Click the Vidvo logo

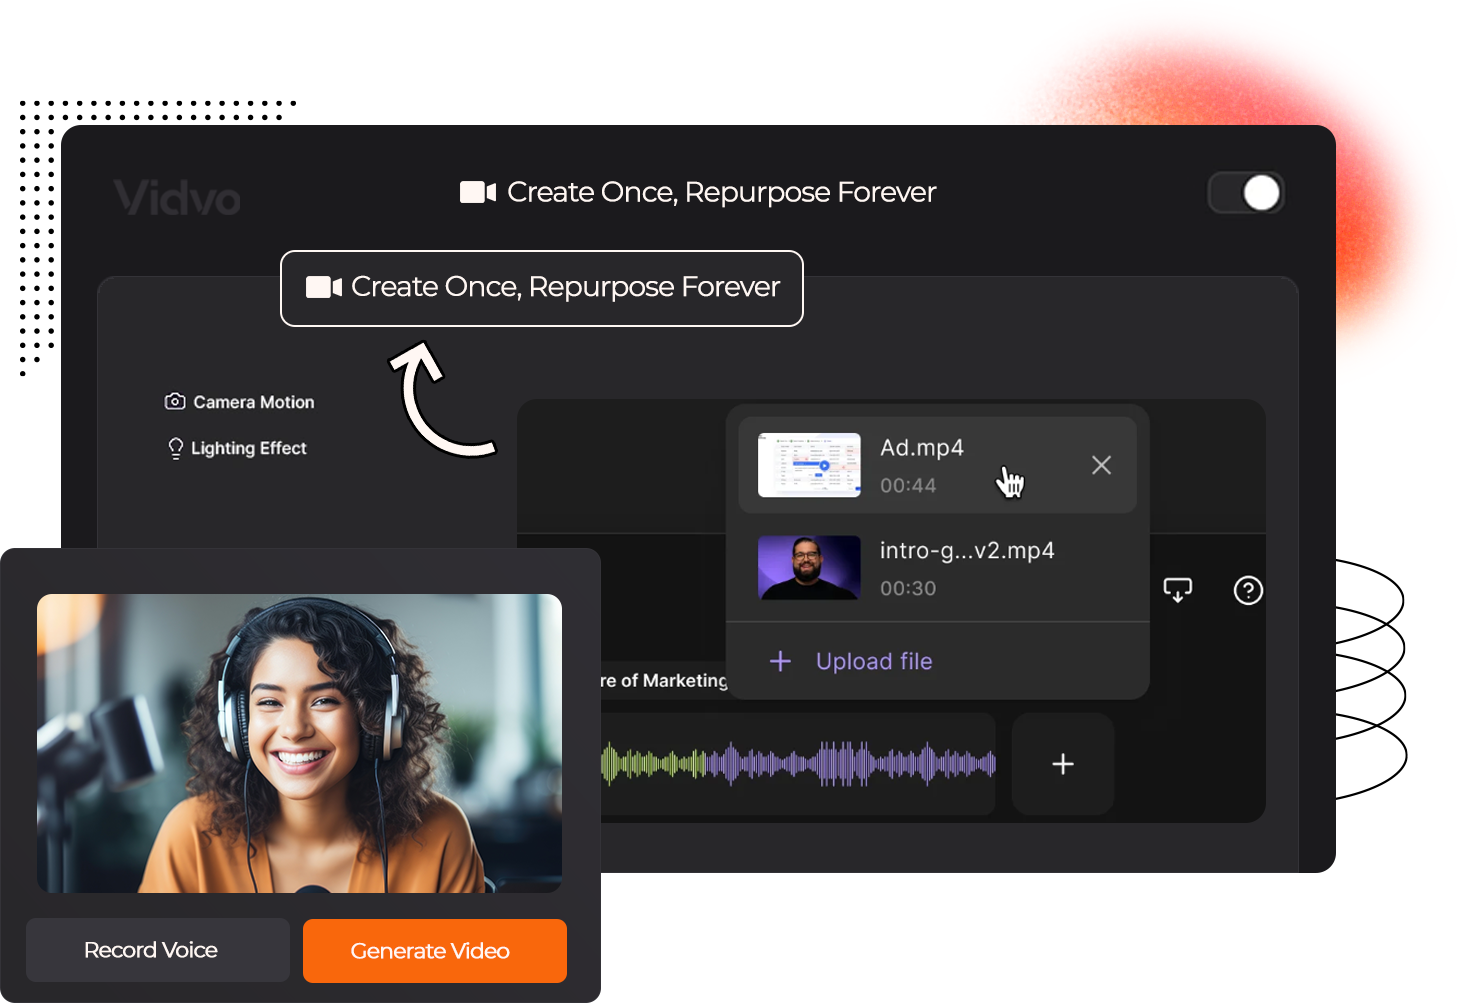(x=177, y=198)
